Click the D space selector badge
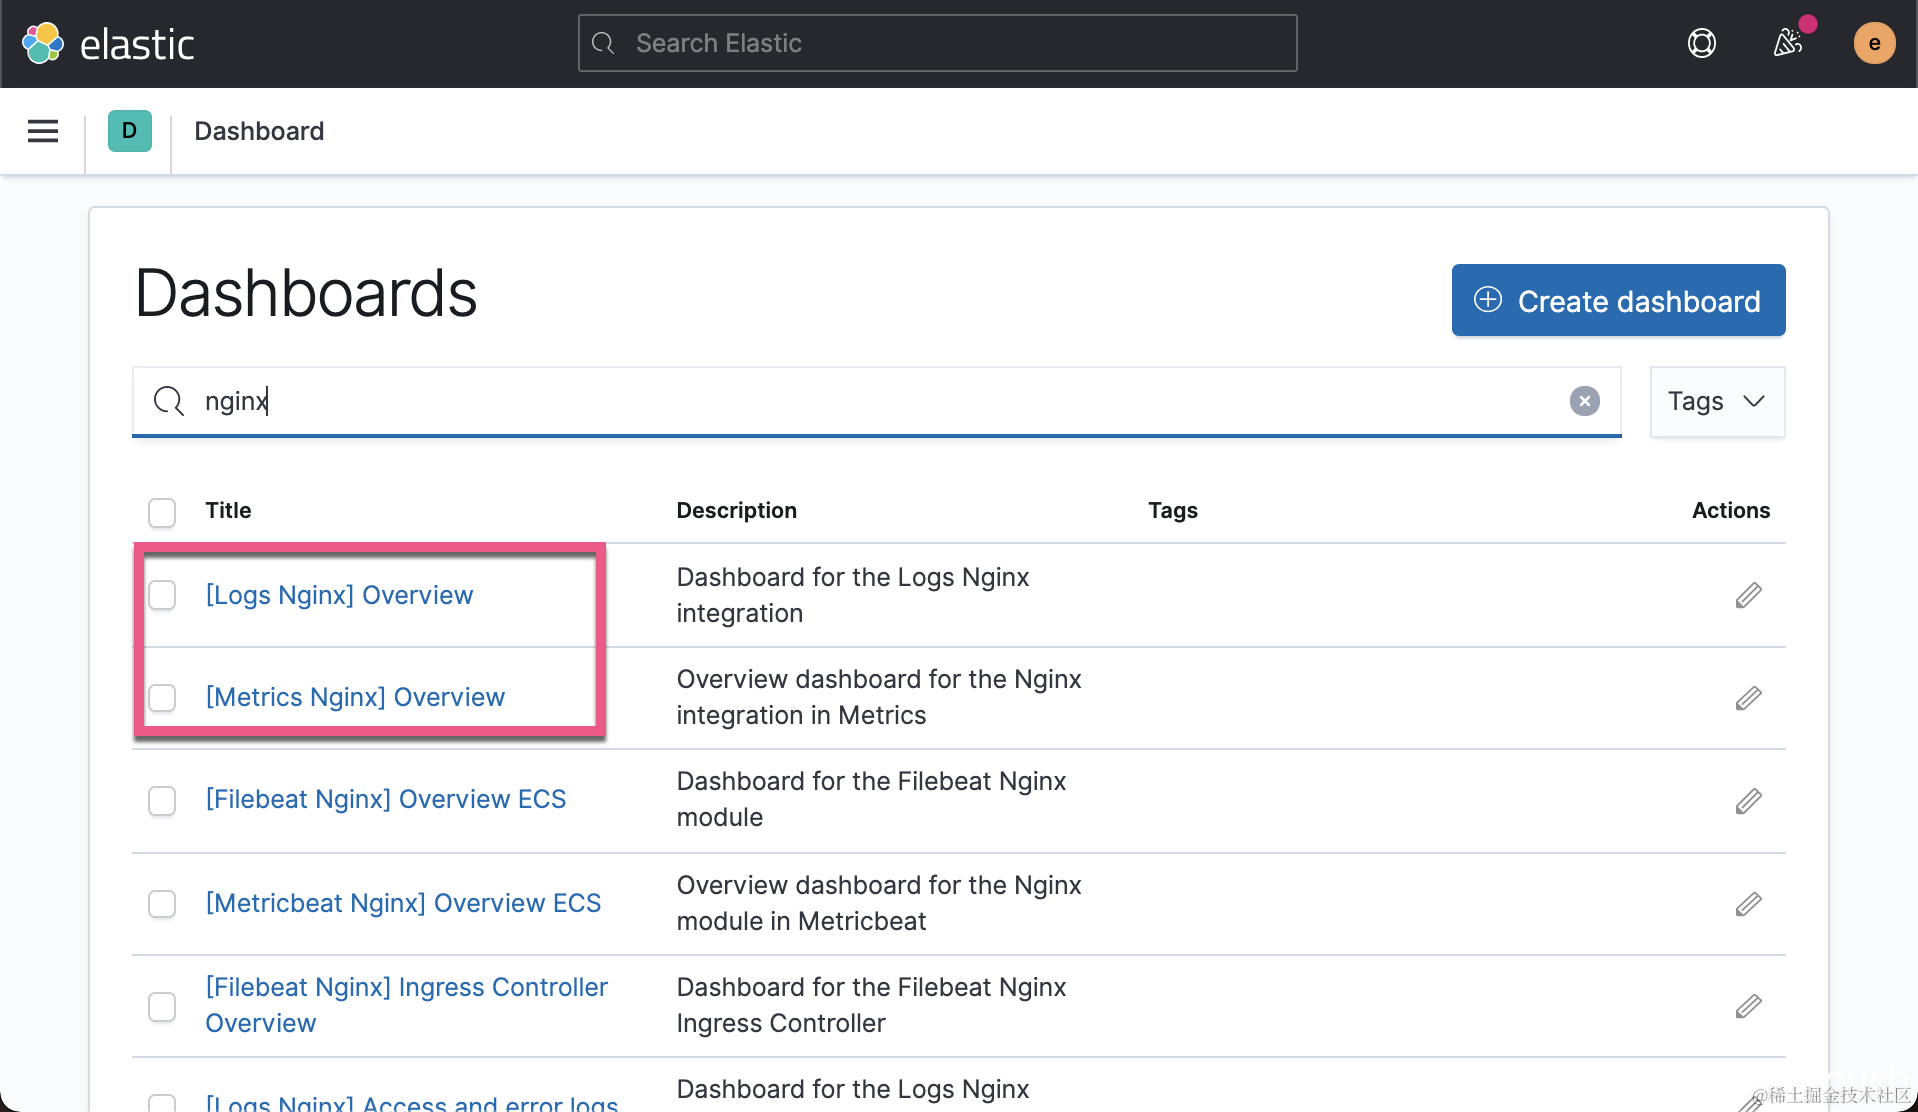The height and width of the screenshot is (1112, 1918). tap(130, 131)
